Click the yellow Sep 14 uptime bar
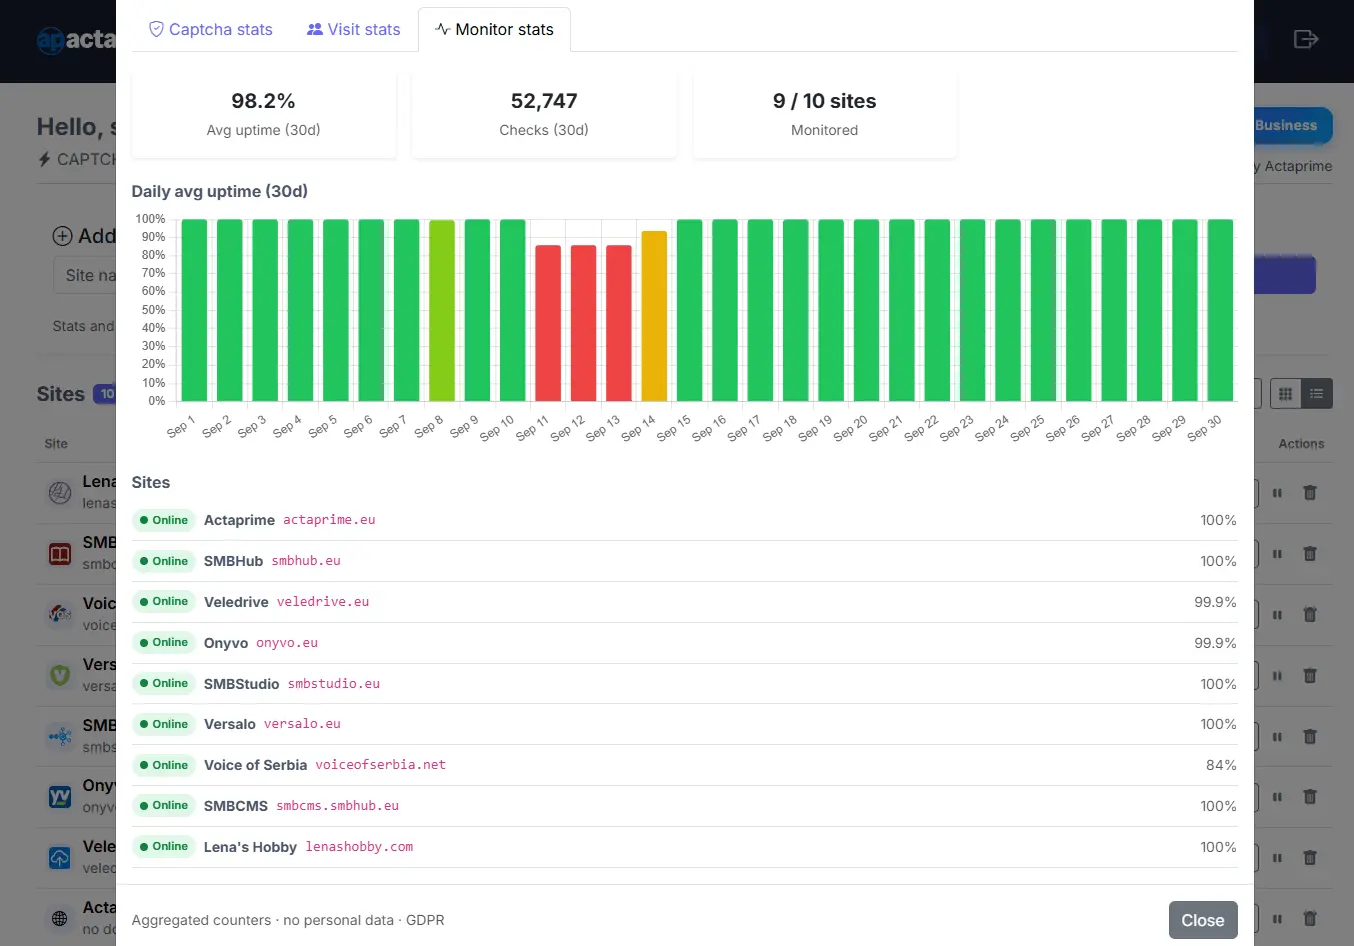 click(x=654, y=316)
